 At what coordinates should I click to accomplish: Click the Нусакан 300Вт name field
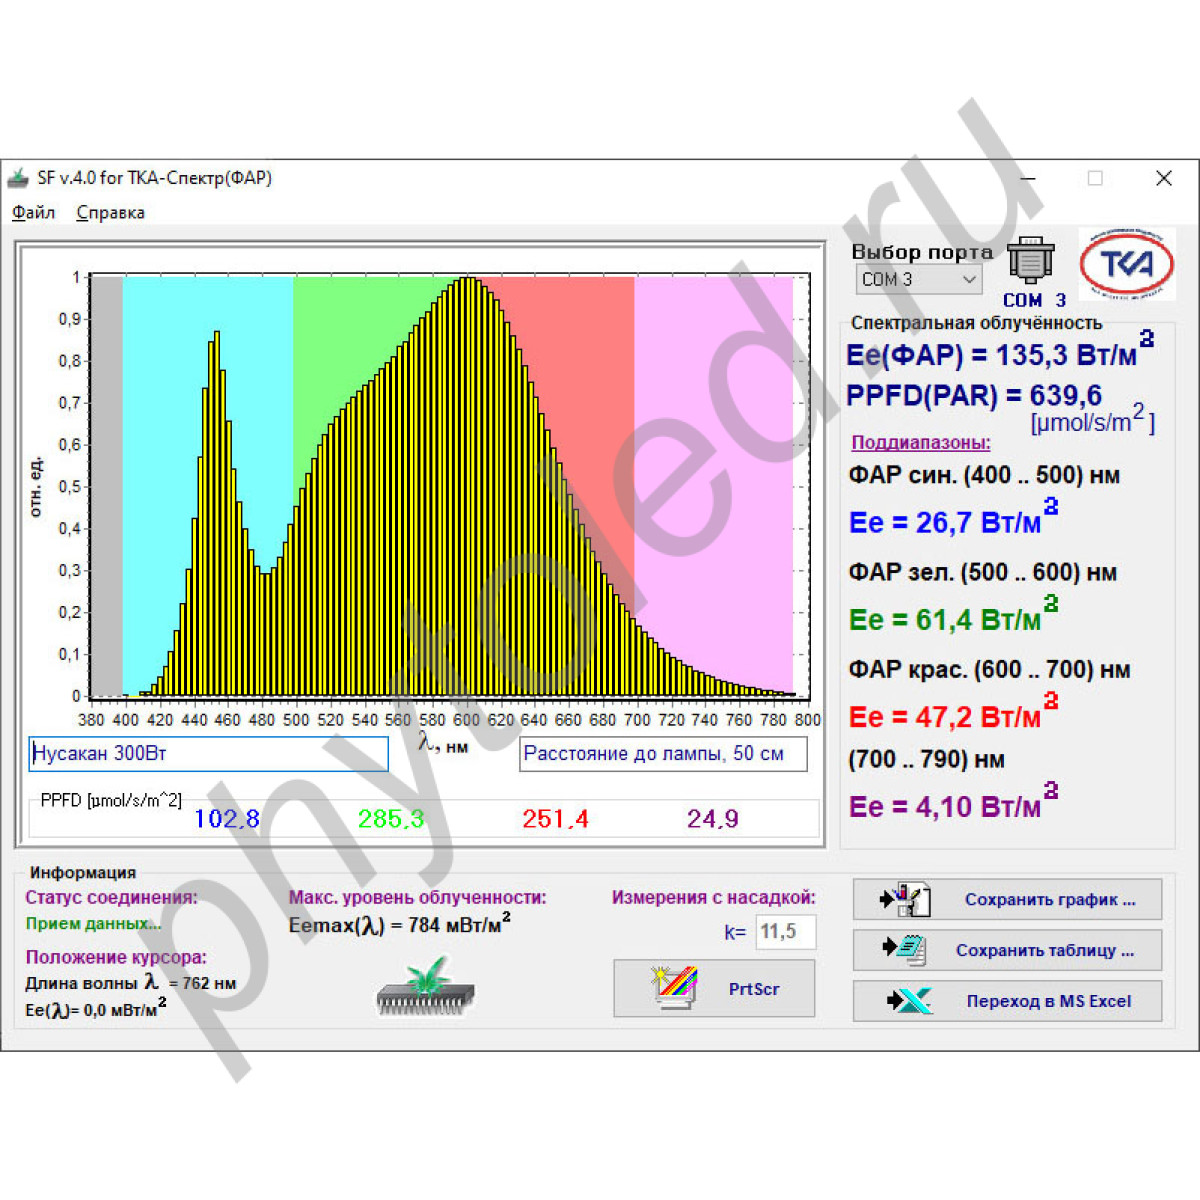(x=208, y=754)
